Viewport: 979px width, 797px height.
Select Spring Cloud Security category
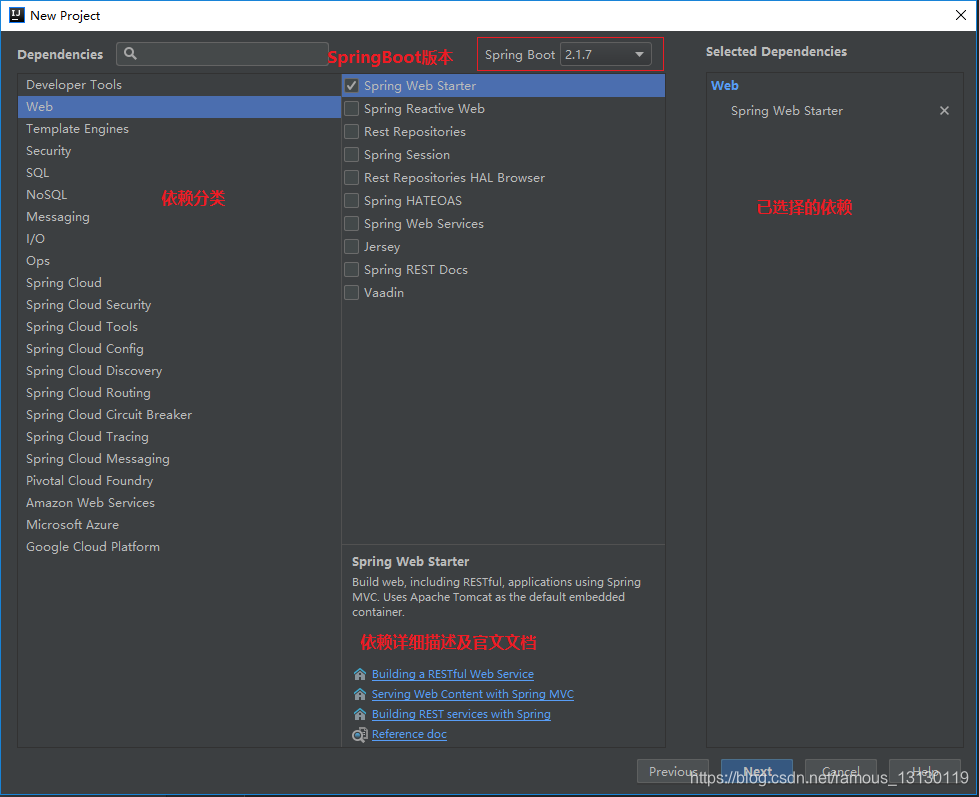click(179, 305)
